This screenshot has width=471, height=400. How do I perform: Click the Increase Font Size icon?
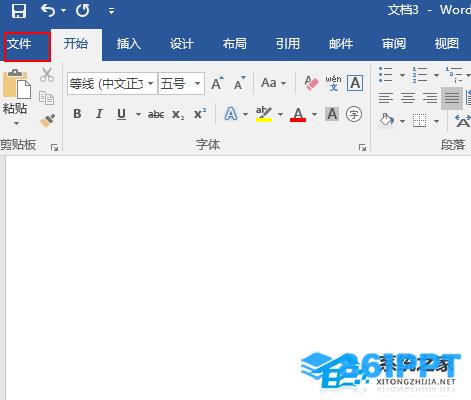217,83
